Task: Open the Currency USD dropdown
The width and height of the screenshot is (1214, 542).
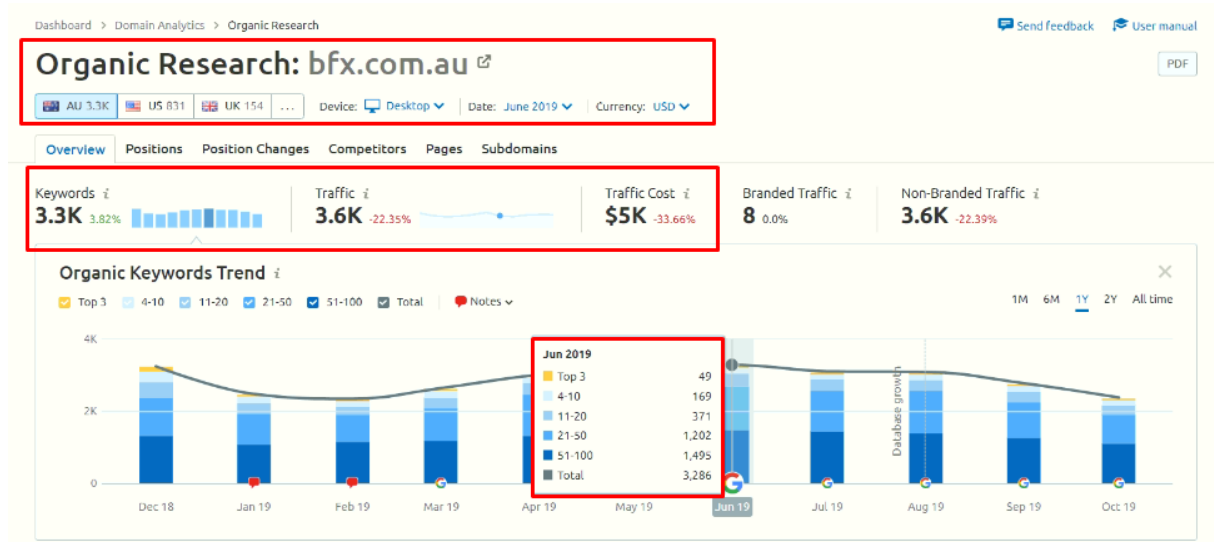Action: [x=671, y=106]
